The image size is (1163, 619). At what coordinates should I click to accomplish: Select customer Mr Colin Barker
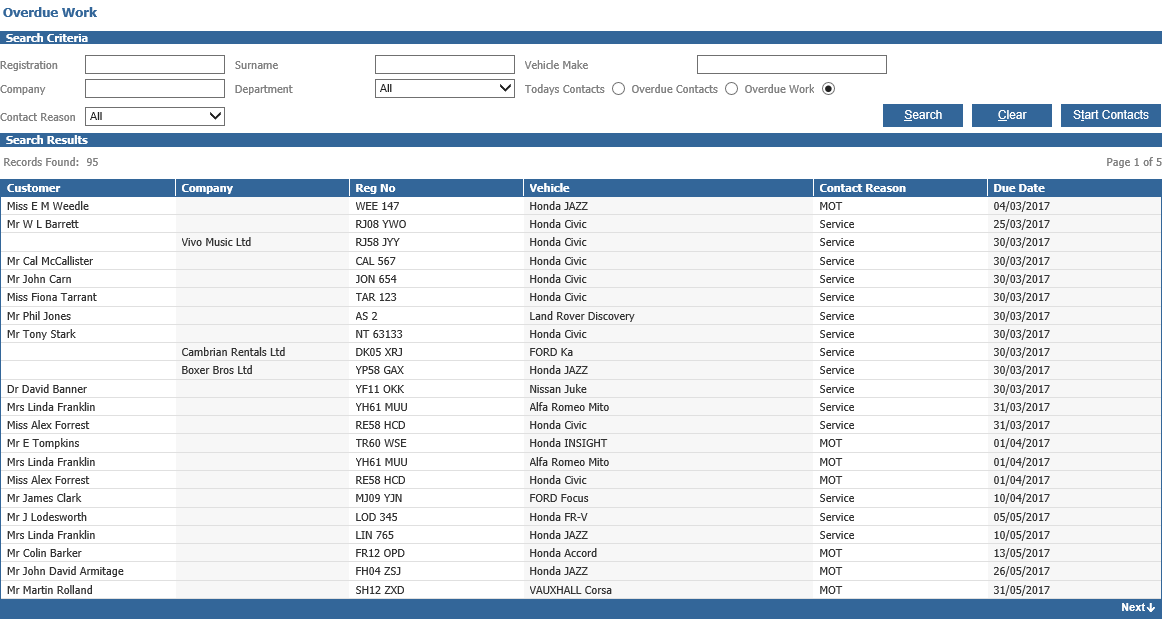[44, 553]
